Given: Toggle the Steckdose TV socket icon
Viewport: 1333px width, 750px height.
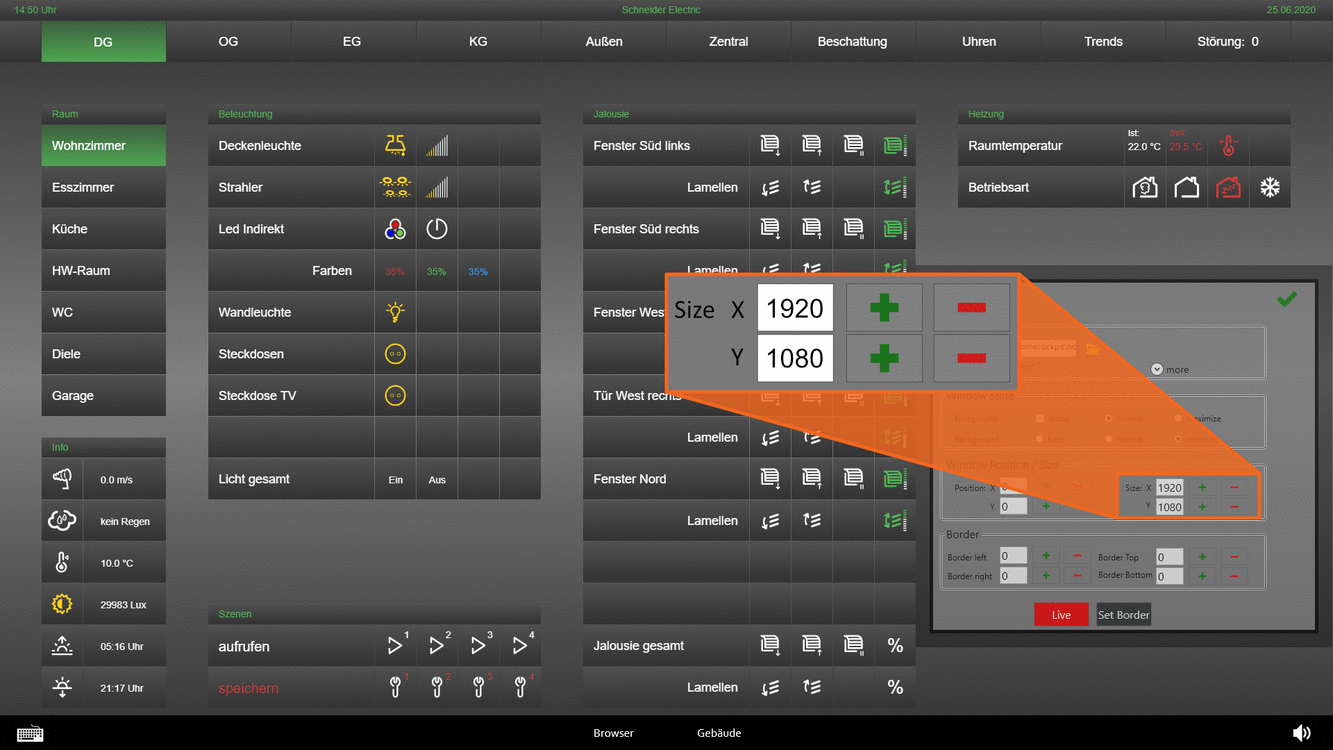Looking at the screenshot, I should pos(395,396).
